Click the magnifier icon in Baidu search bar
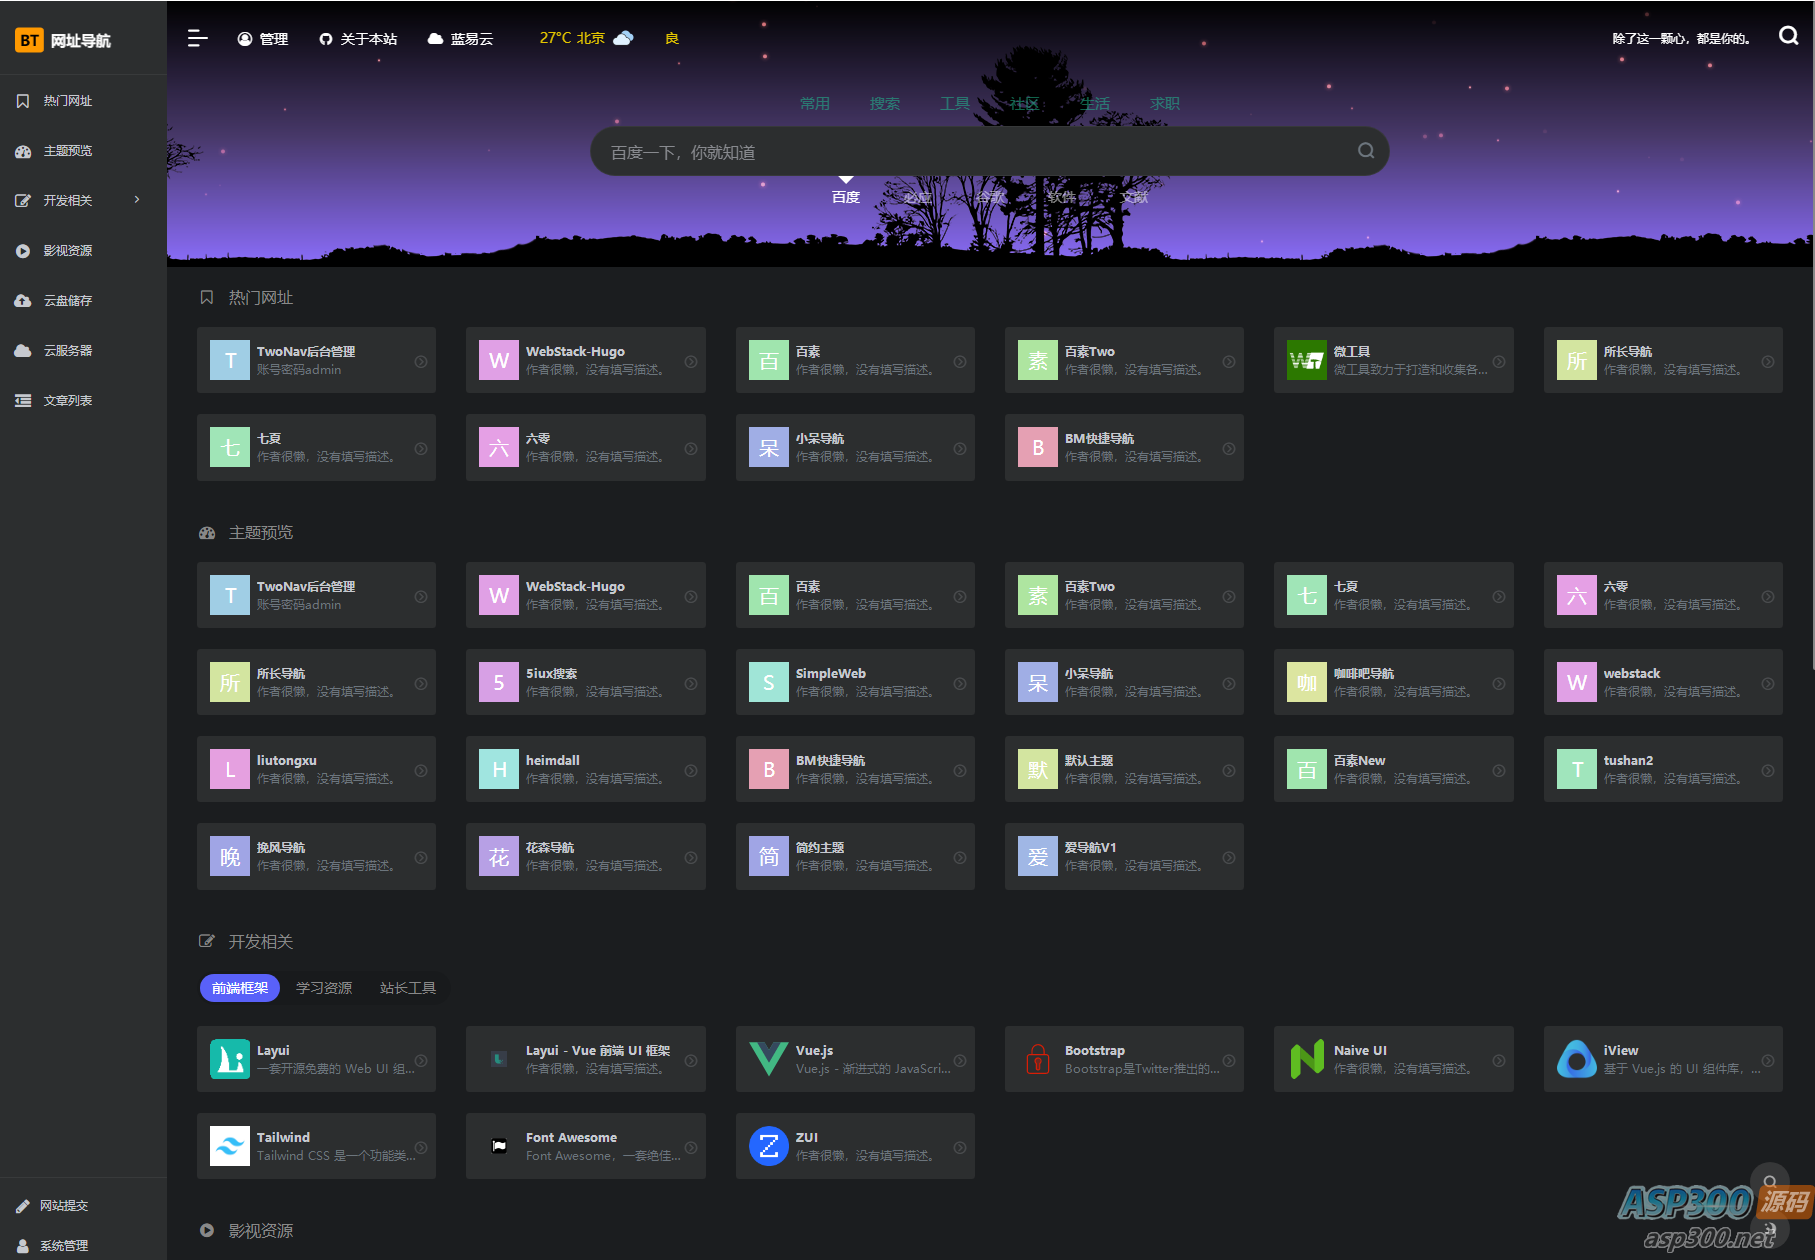The width and height of the screenshot is (1815, 1260). click(1365, 151)
